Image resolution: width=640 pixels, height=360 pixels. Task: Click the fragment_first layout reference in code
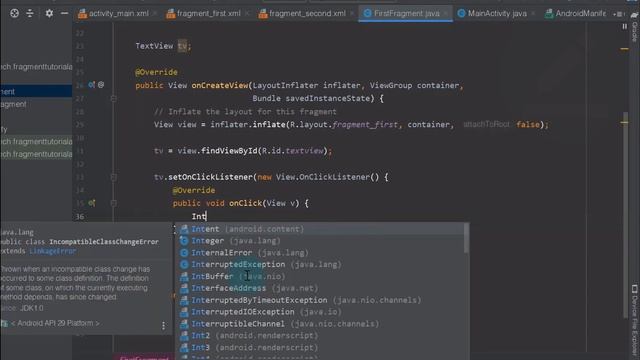click(364, 124)
